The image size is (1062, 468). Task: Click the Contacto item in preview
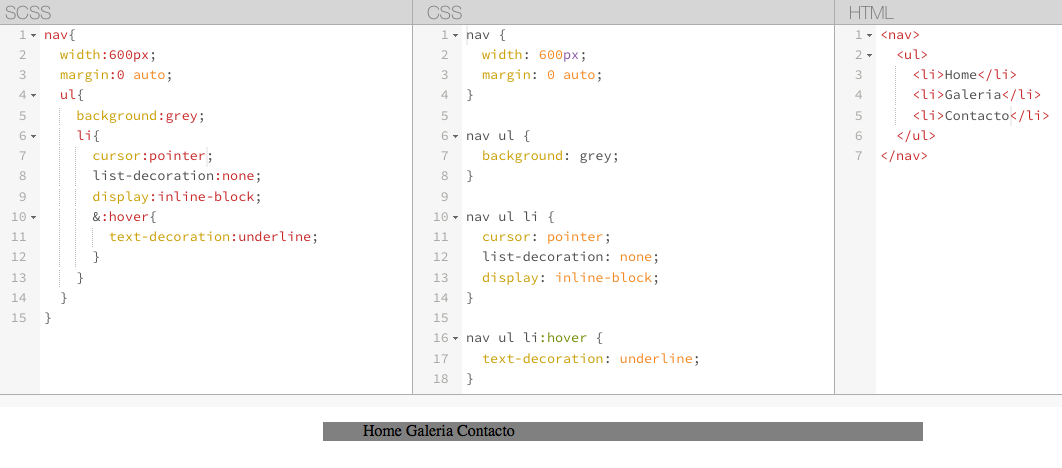point(486,431)
